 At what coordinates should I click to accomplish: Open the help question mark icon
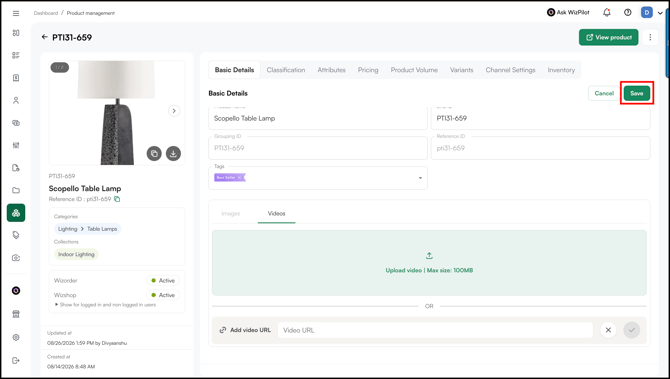(628, 13)
